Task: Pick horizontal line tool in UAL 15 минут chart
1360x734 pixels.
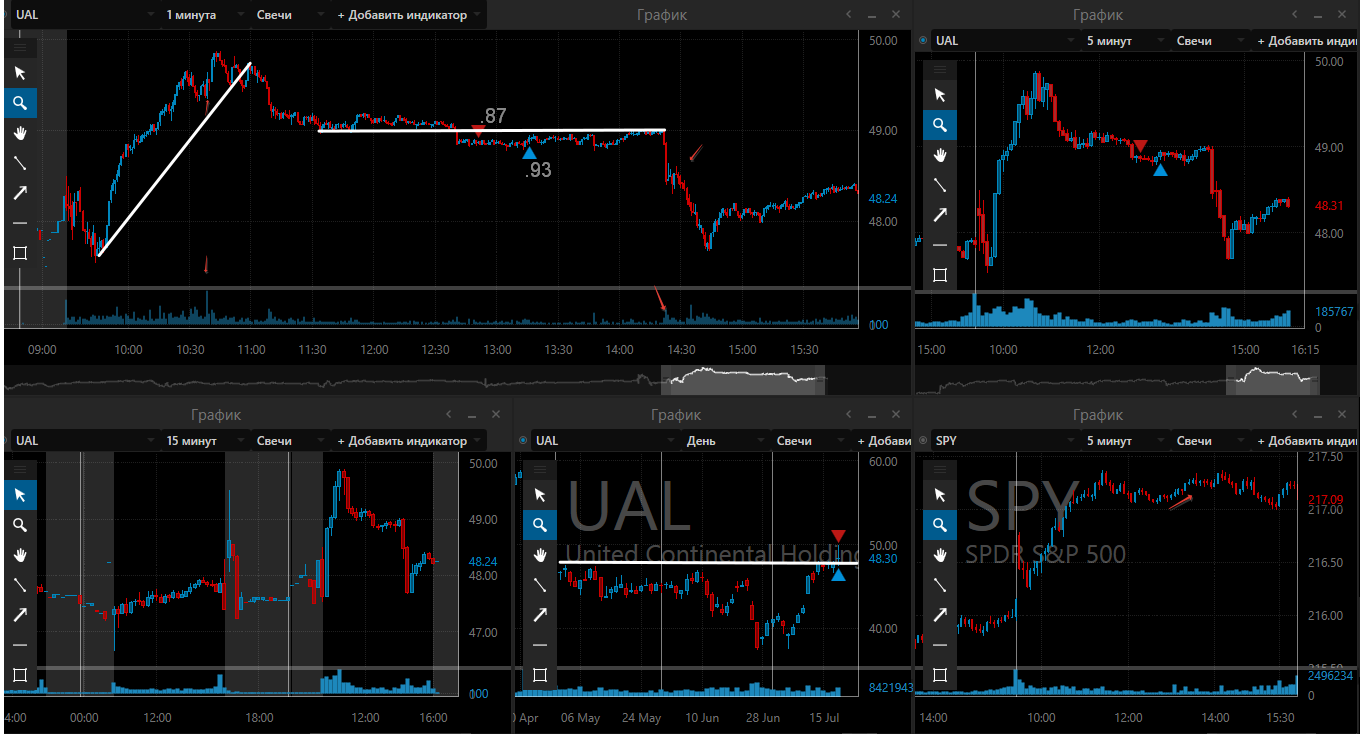Action: coord(20,645)
